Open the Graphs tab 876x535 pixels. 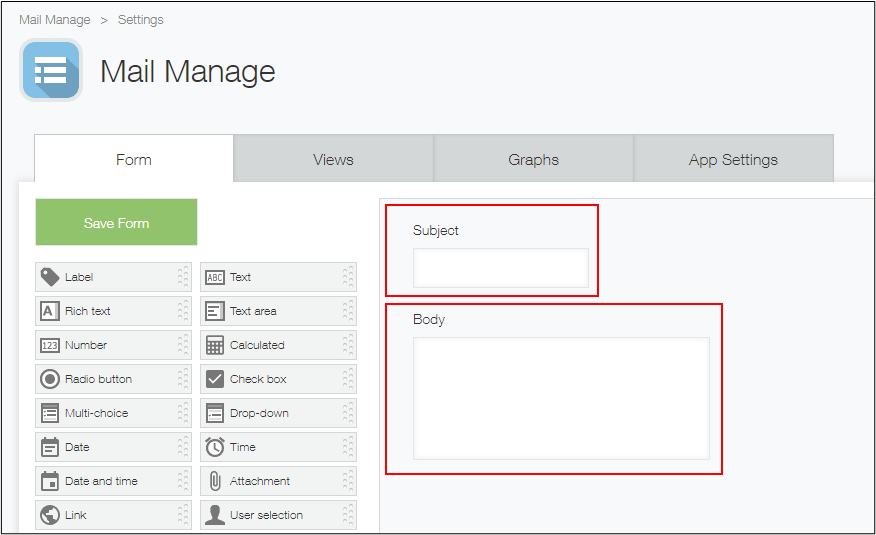533,160
